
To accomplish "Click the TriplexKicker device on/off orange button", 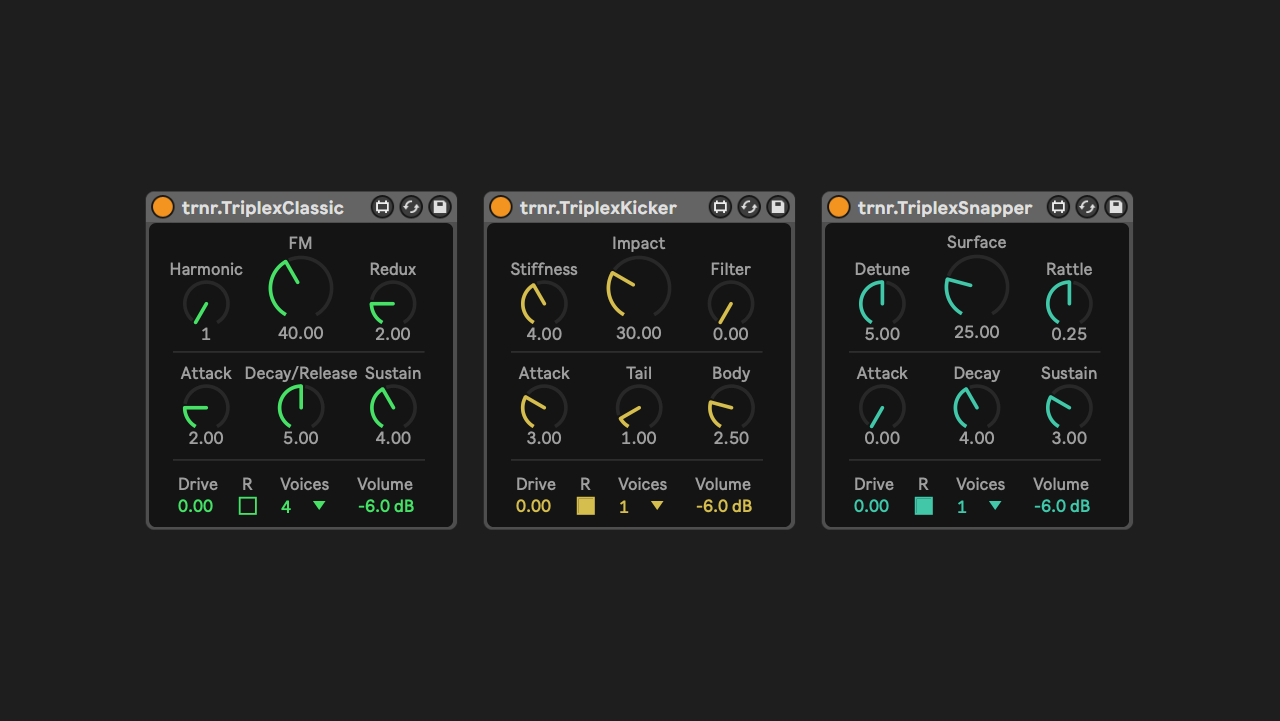I will tap(501, 207).
